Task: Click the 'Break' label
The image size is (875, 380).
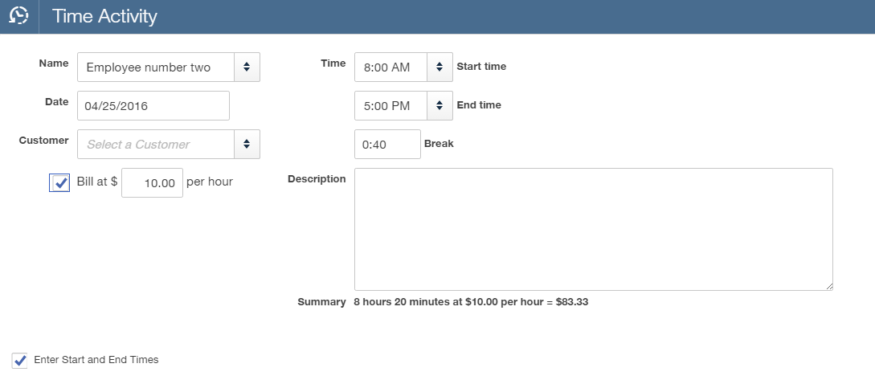Action: click(439, 143)
